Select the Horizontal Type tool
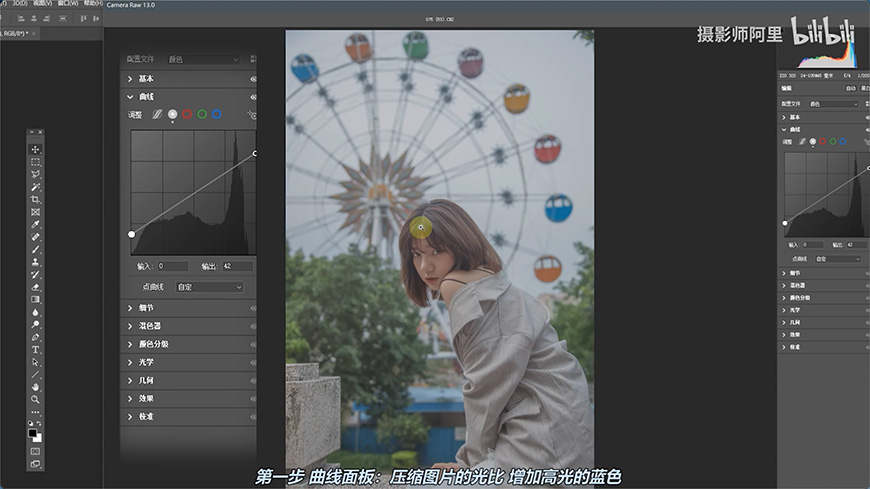Image resolution: width=870 pixels, height=489 pixels. (x=36, y=350)
